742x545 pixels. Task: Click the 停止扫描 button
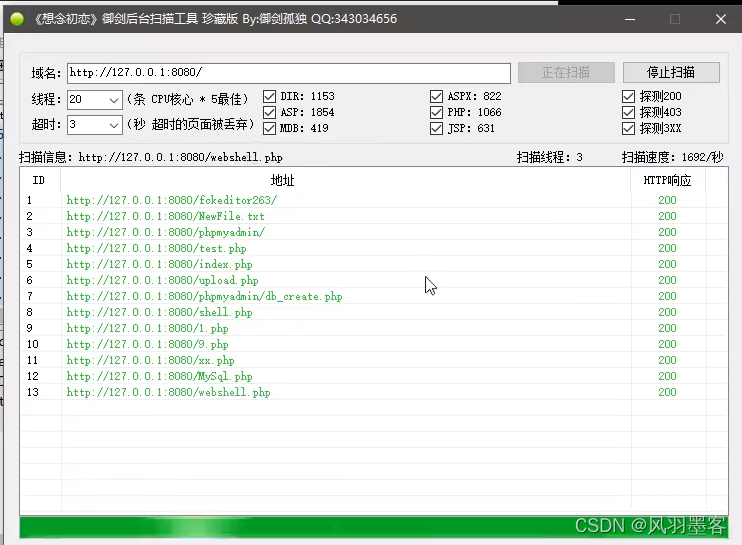671,72
